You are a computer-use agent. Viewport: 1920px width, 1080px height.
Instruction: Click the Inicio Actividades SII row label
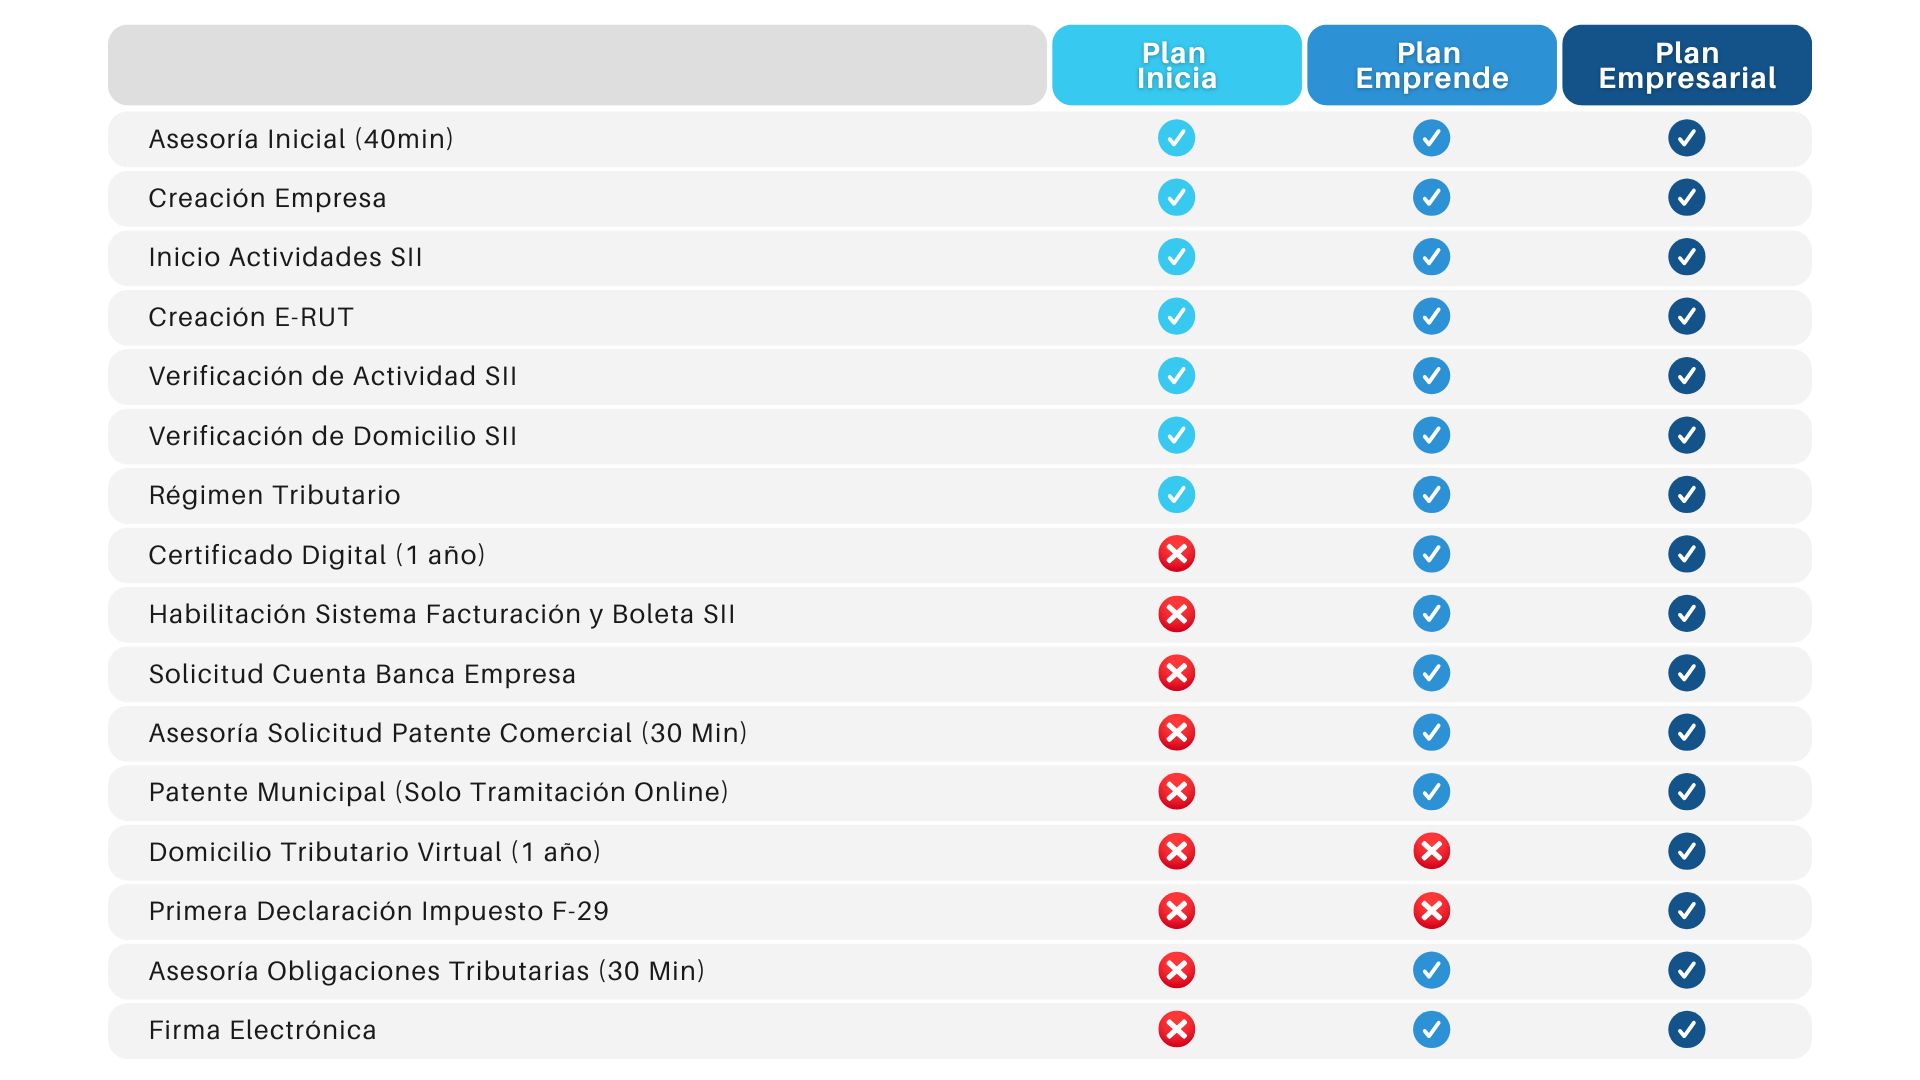[x=285, y=257]
